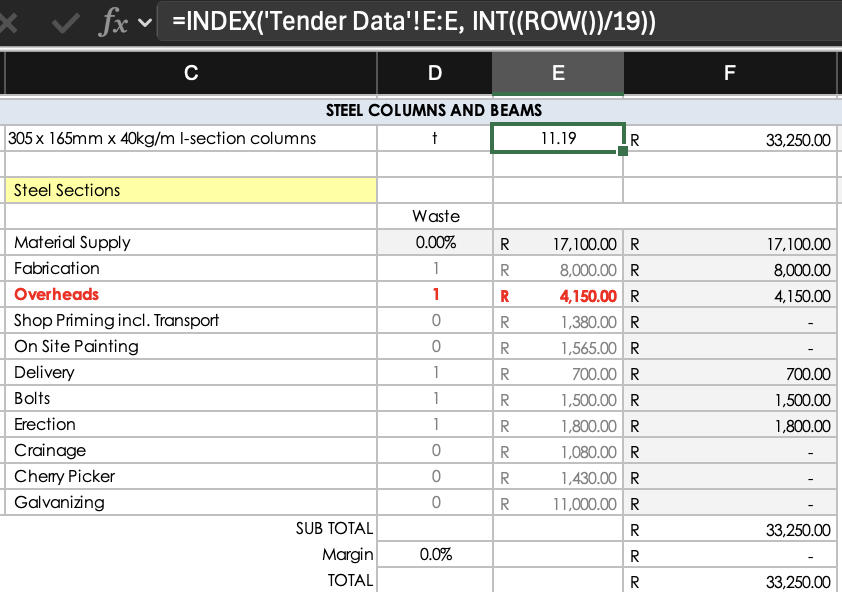This screenshot has height=592, width=842.
Task: Select the yellow Steel Sections cell
Action: (190, 189)
